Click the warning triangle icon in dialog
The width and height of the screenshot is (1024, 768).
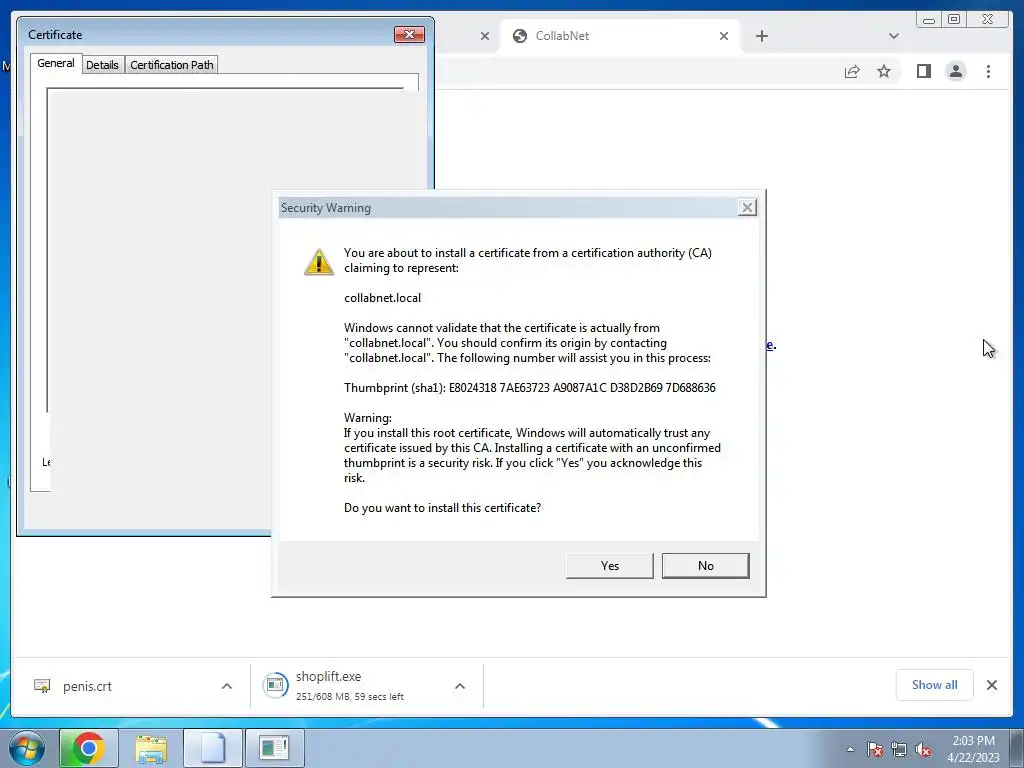click(319, 261)
